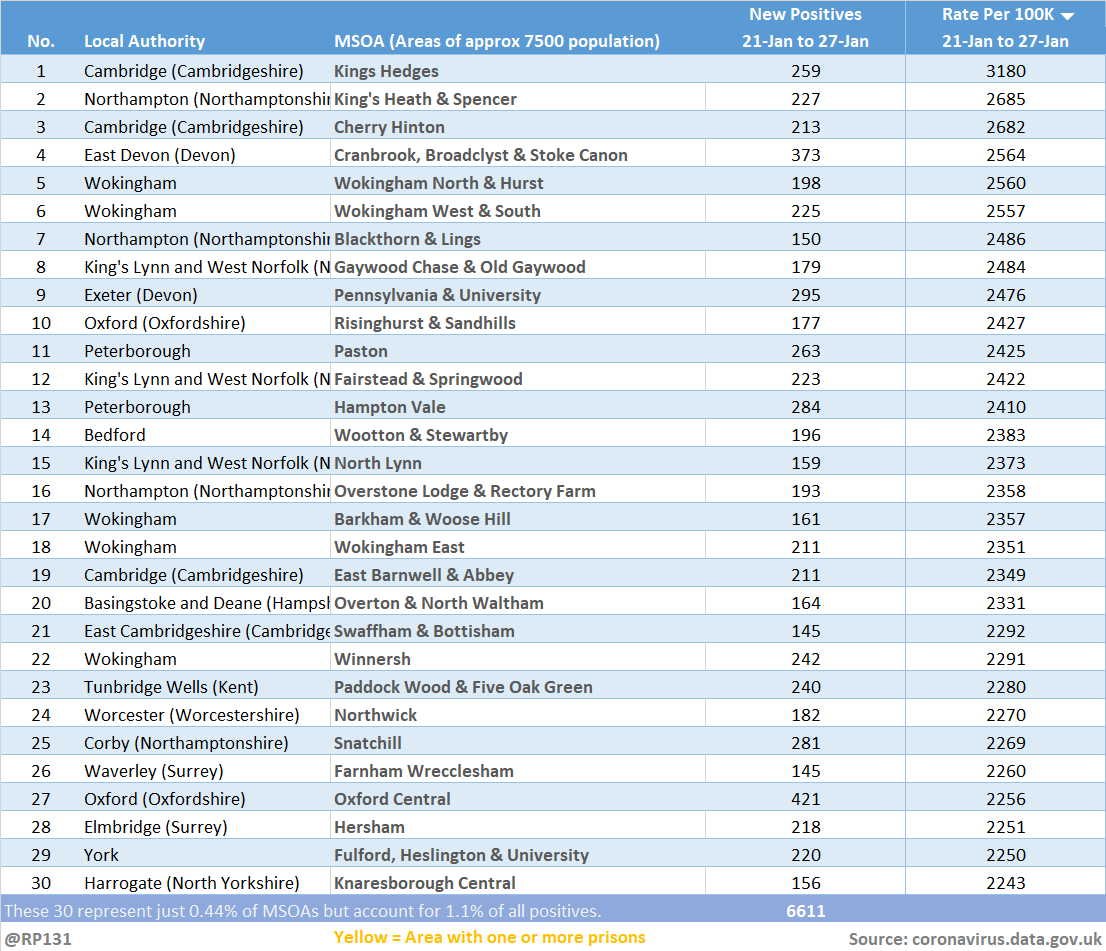Select row number 15 cell
This screenshot has height=951, width=1106.
41,463
